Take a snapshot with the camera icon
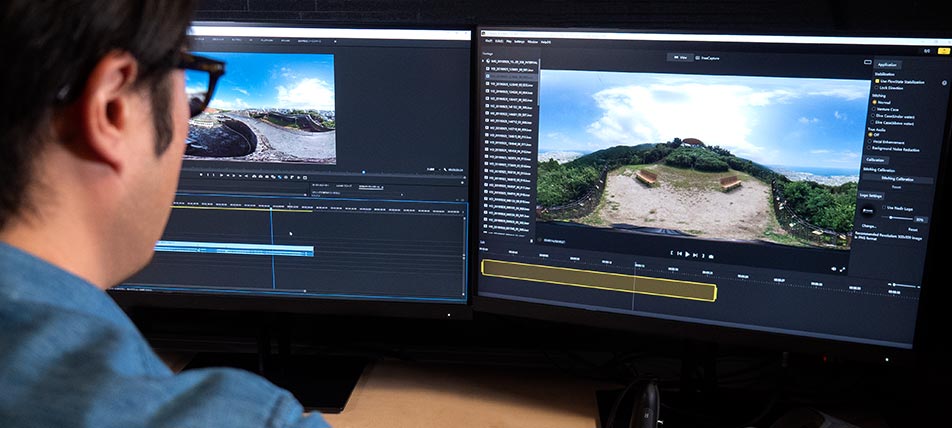The width and height of the screenshot is (952, 428). (711, 257)
